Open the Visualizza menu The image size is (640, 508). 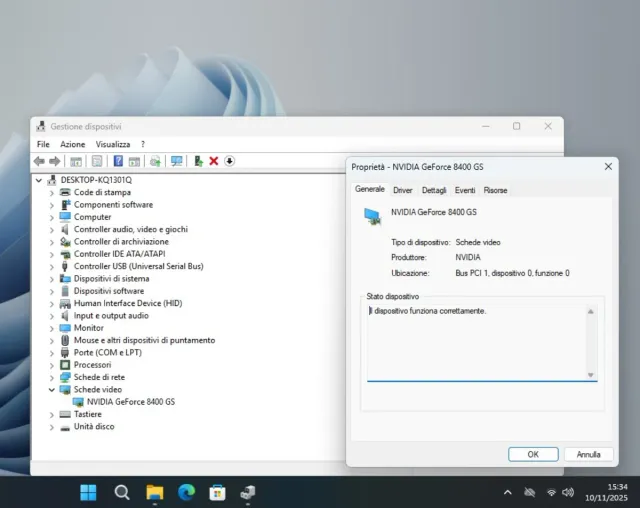113,144
